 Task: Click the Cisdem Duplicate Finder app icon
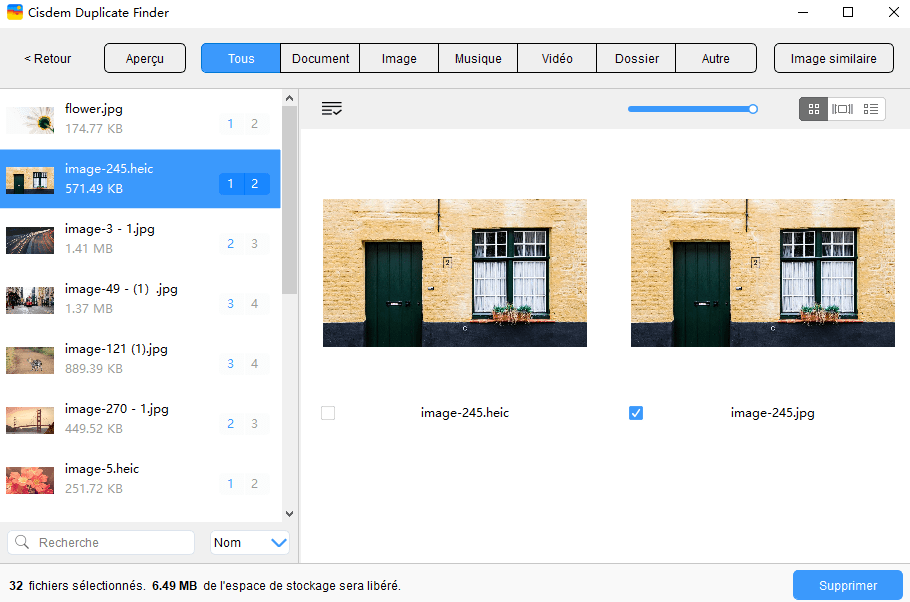[x=15, y=12]
